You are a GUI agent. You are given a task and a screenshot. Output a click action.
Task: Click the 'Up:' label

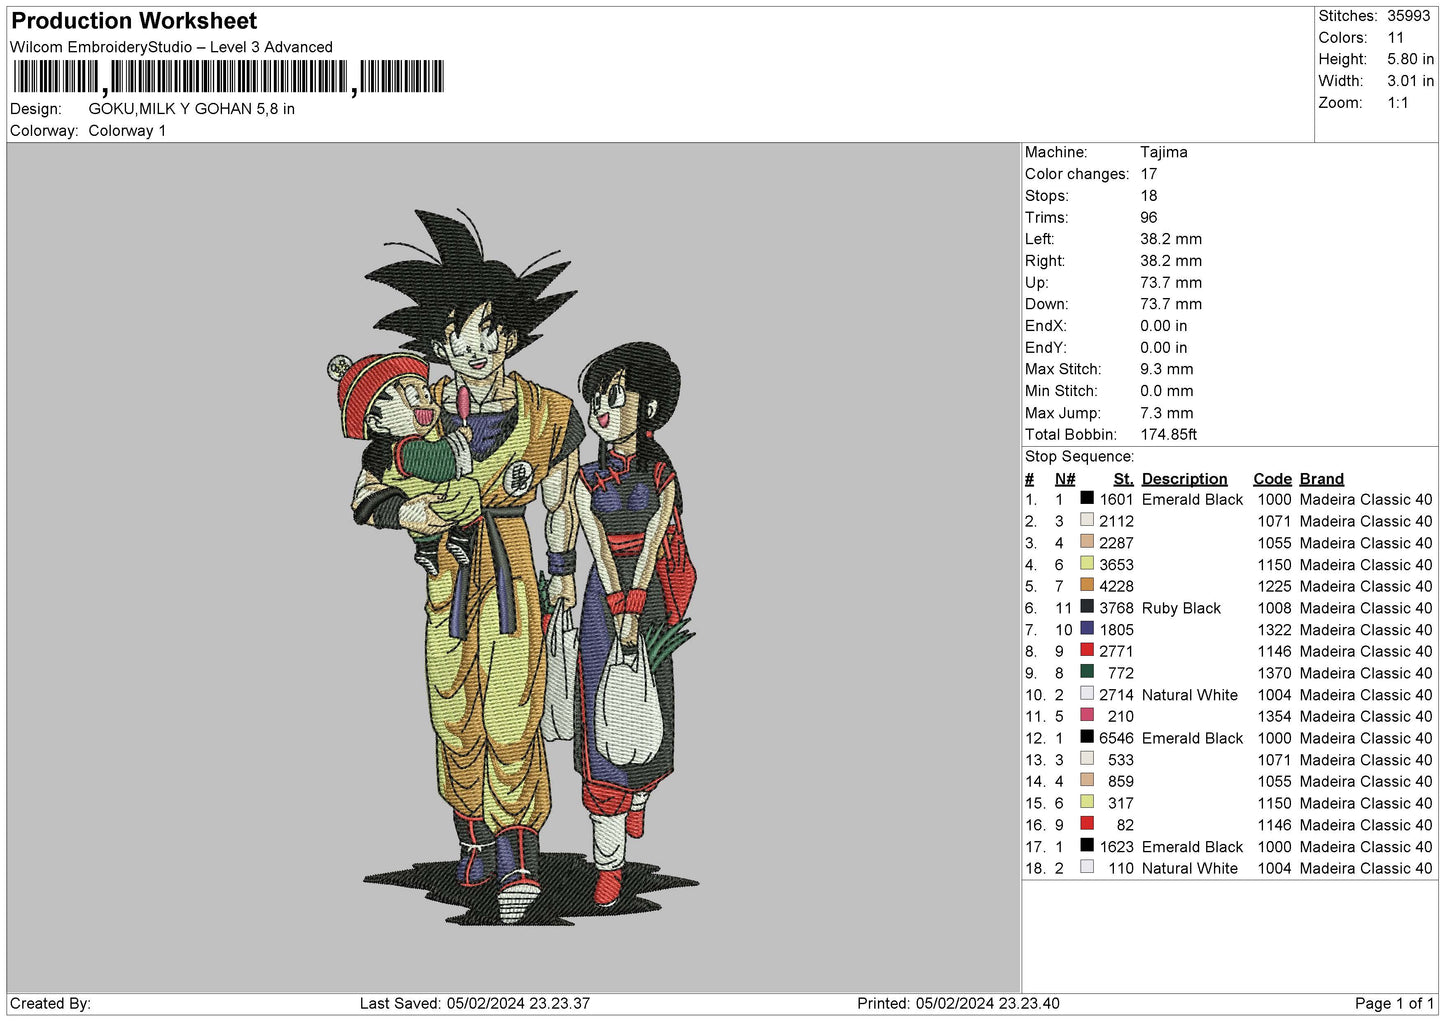click(1037, 283)
